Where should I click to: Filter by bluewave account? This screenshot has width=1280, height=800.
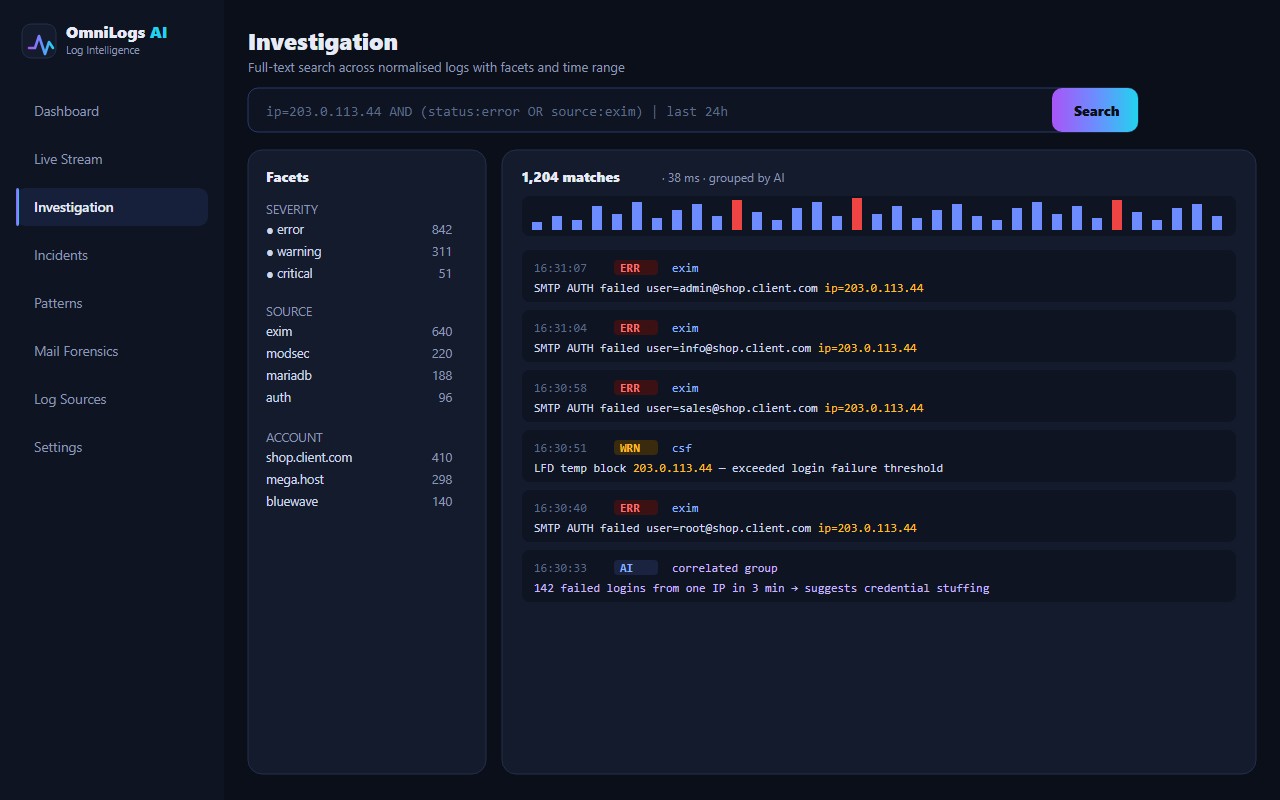[x=359, y=502]
